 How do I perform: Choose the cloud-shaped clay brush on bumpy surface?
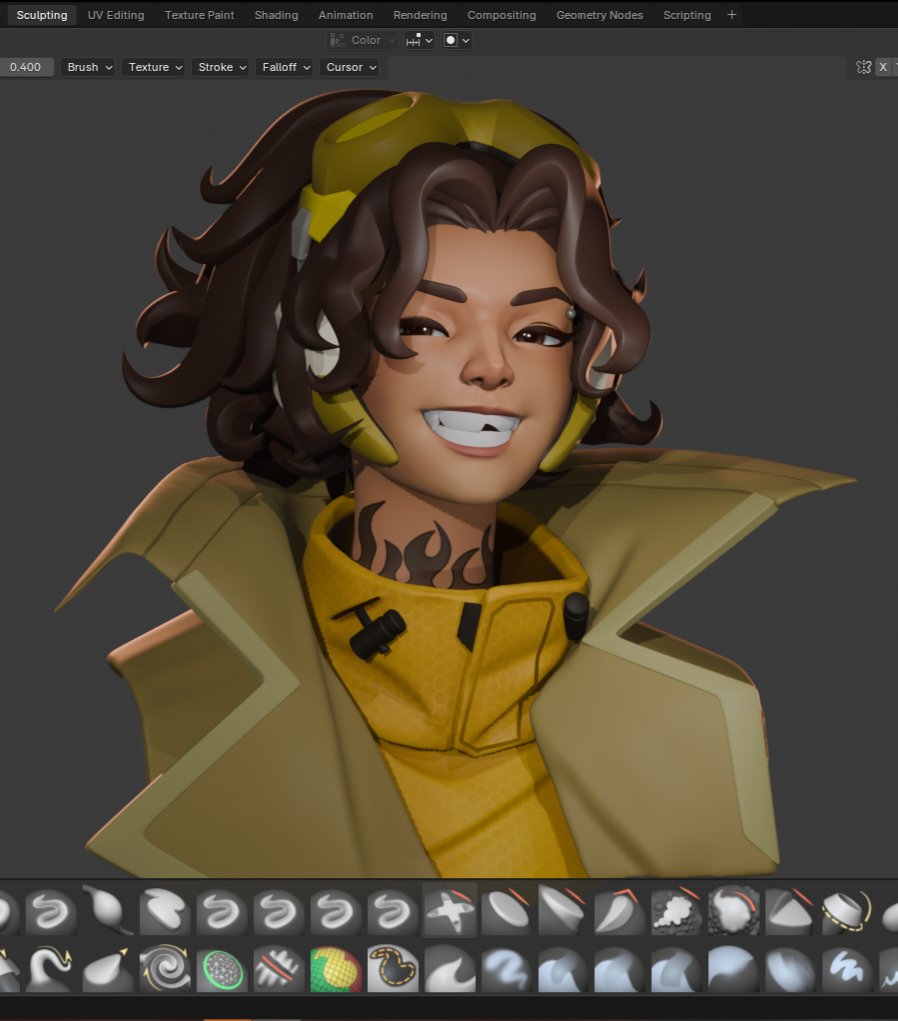[x=676, y=910]
